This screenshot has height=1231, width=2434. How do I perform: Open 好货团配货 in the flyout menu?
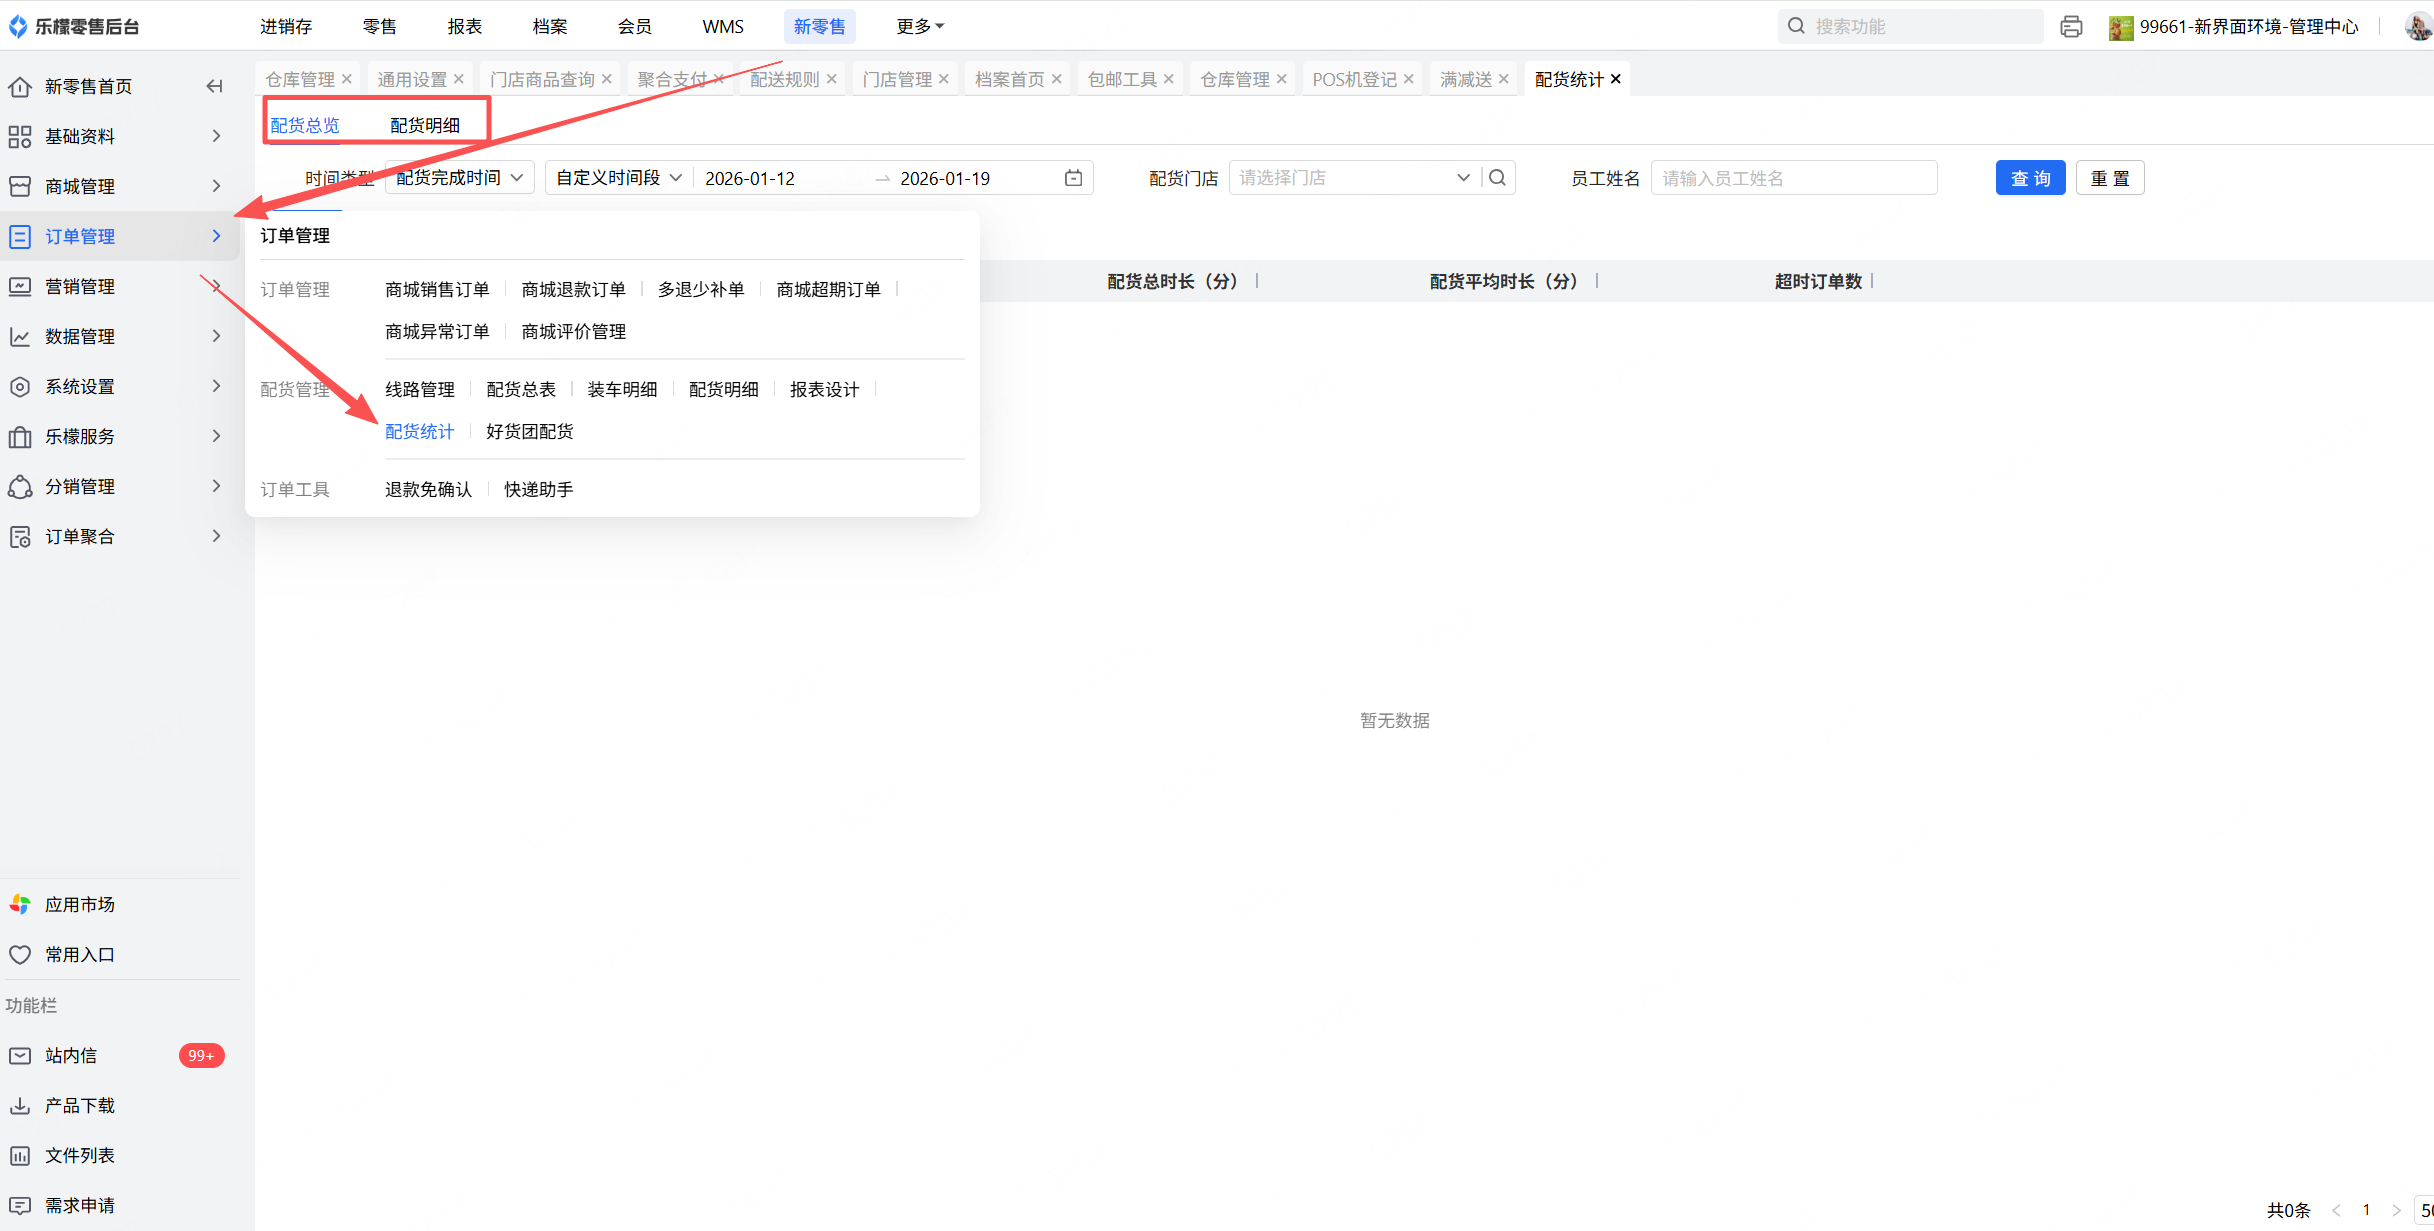[x=529, y=431]
